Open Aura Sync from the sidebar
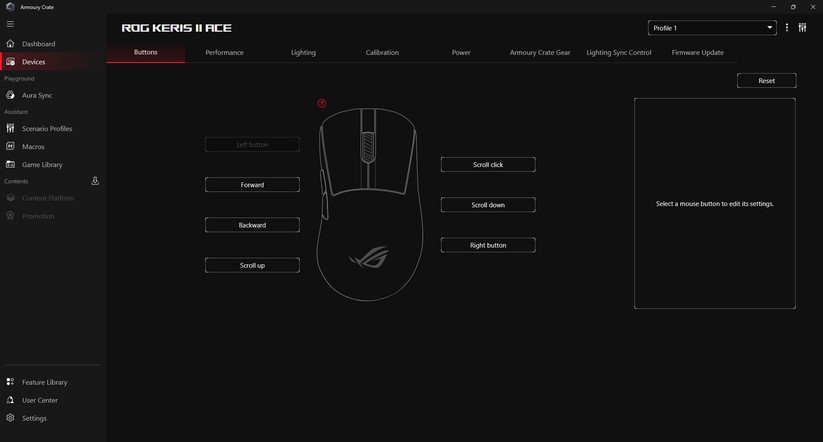The image size is (823, 442). (52, 95)
